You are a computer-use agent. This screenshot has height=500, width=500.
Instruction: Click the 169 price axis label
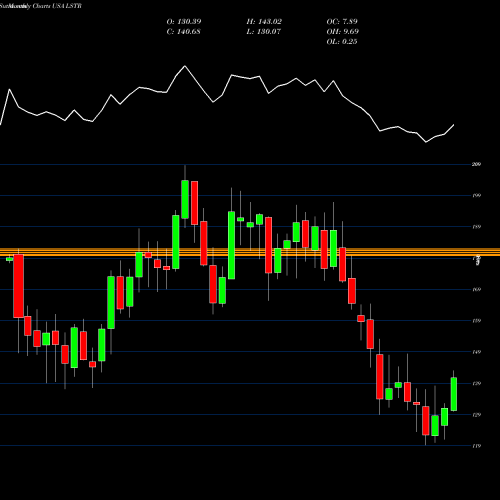(x=477, y=290)
